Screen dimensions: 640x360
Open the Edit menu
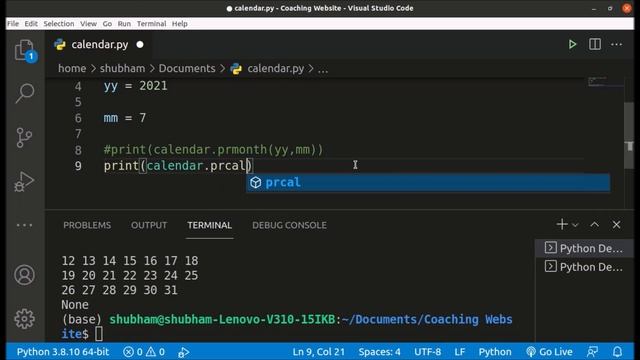(x=31, y=24)
